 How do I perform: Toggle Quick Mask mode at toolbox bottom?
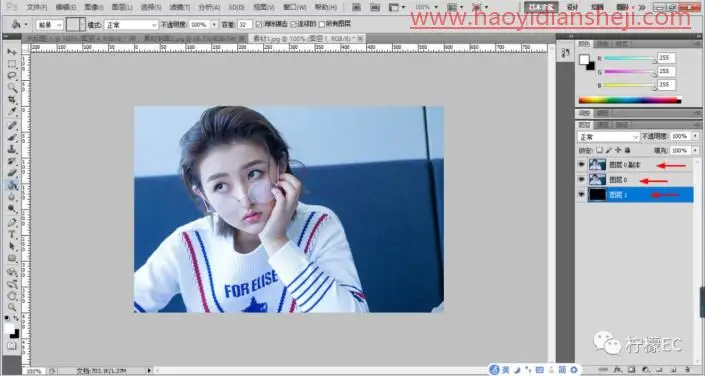coord(12,346)
